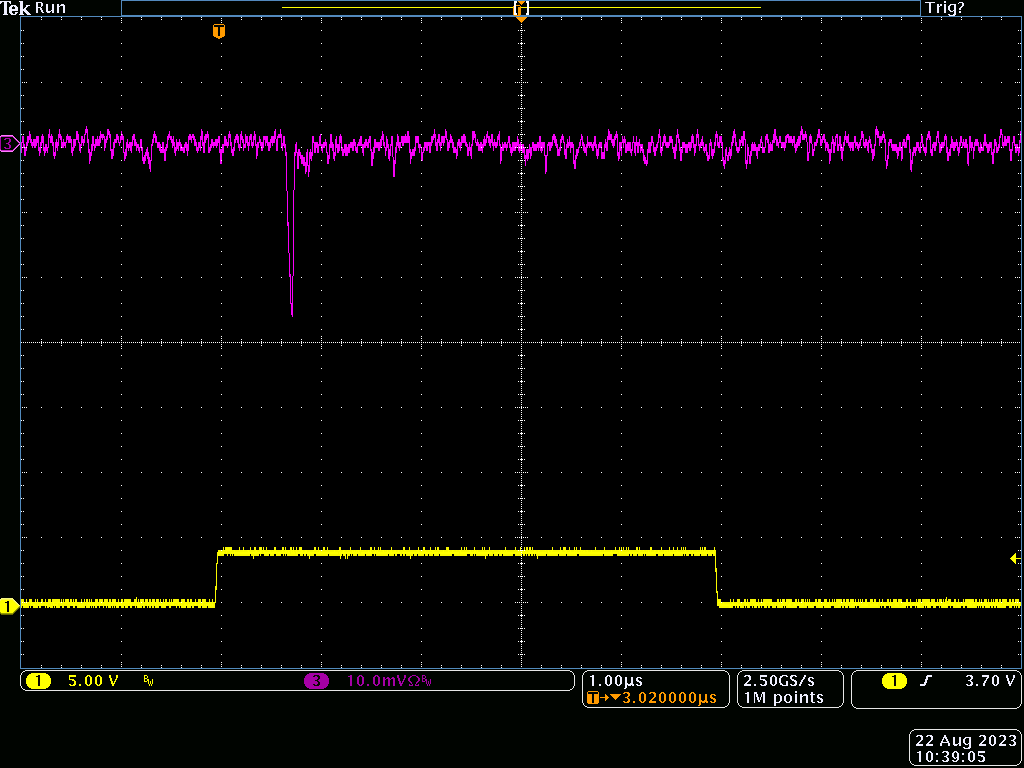Screen dimensions: 1024x768
Task: Toggle the Run acquisition status
Action: pos(51,8)
